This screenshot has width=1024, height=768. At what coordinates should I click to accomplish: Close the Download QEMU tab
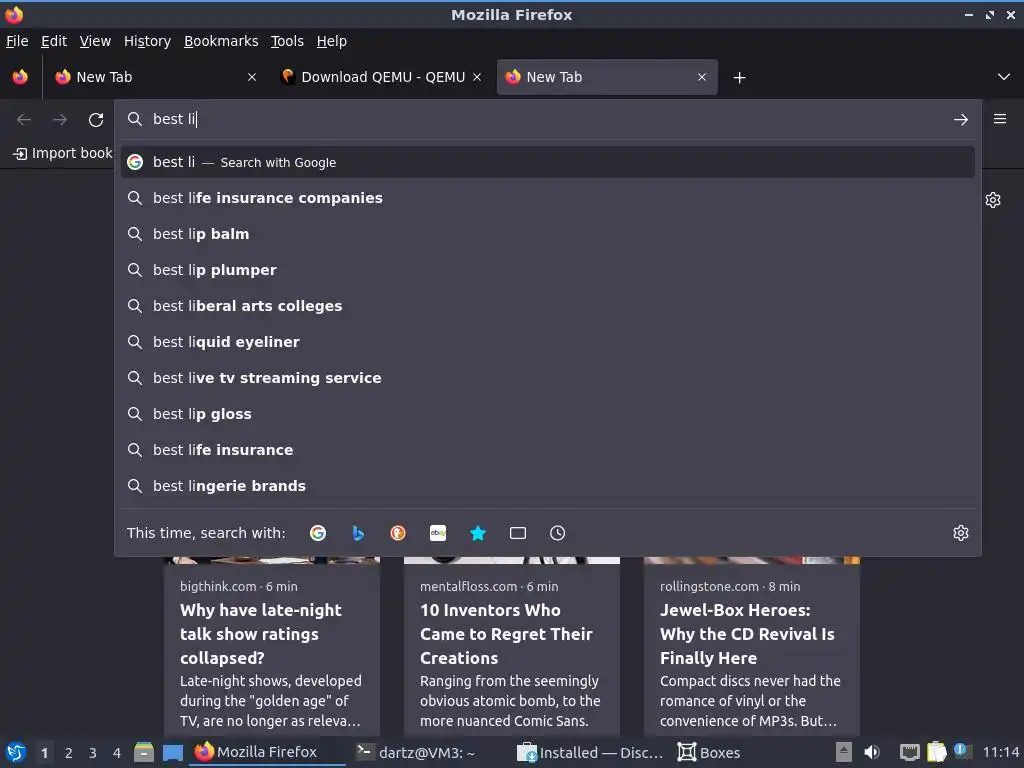[x=477, y=77]
